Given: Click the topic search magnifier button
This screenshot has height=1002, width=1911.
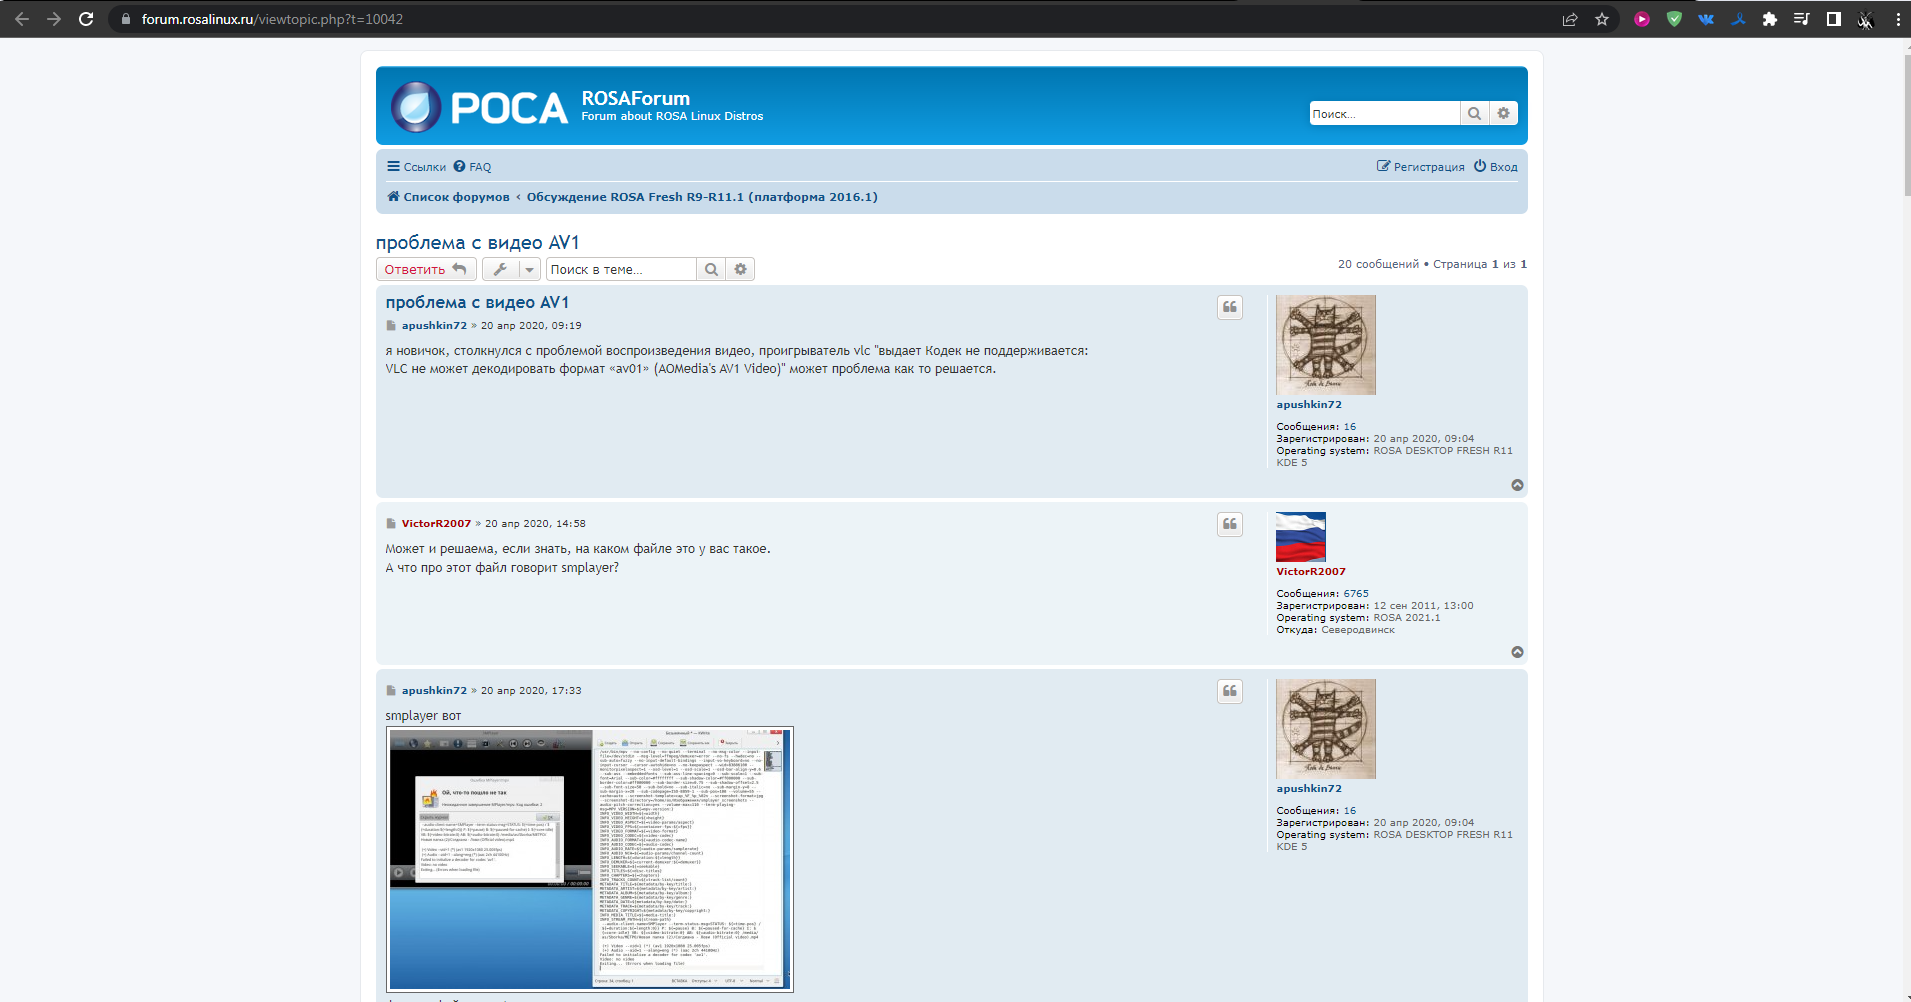Looking at the screenshot, I should (x=711, y=269).
